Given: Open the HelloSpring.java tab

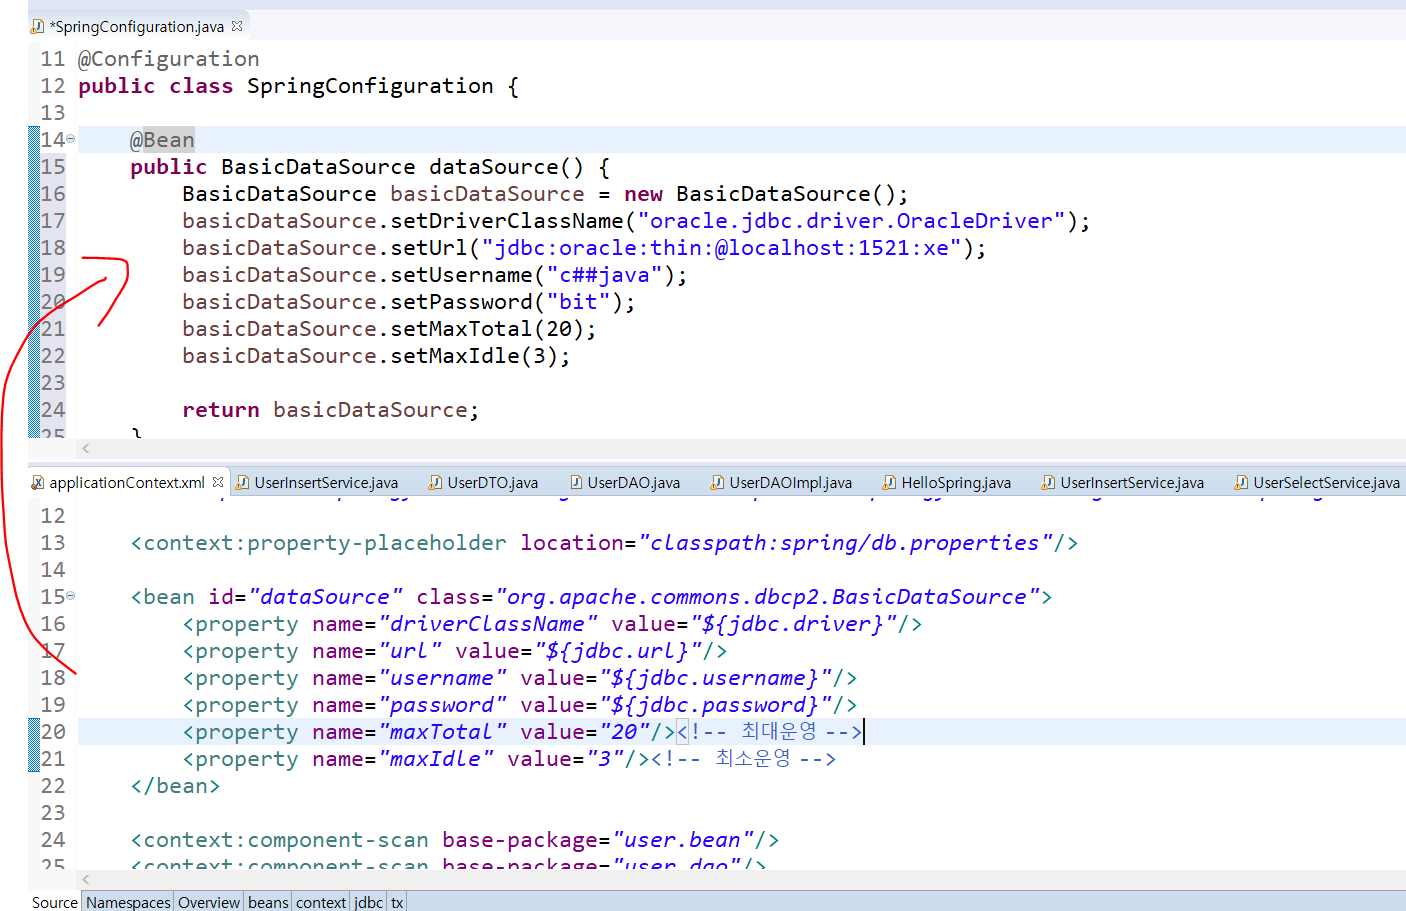Looking at the screenshot, I should (x=956, y=482).
